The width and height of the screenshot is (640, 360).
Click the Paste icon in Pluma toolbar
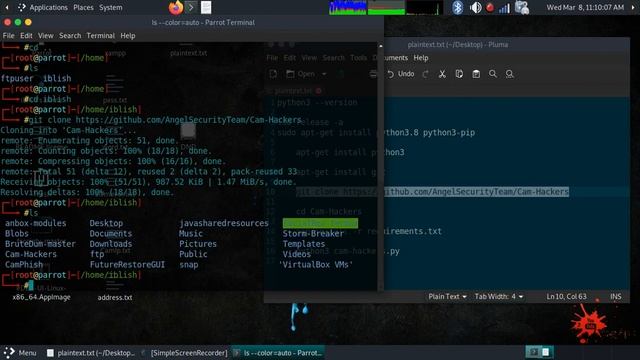tap(476, 74)
